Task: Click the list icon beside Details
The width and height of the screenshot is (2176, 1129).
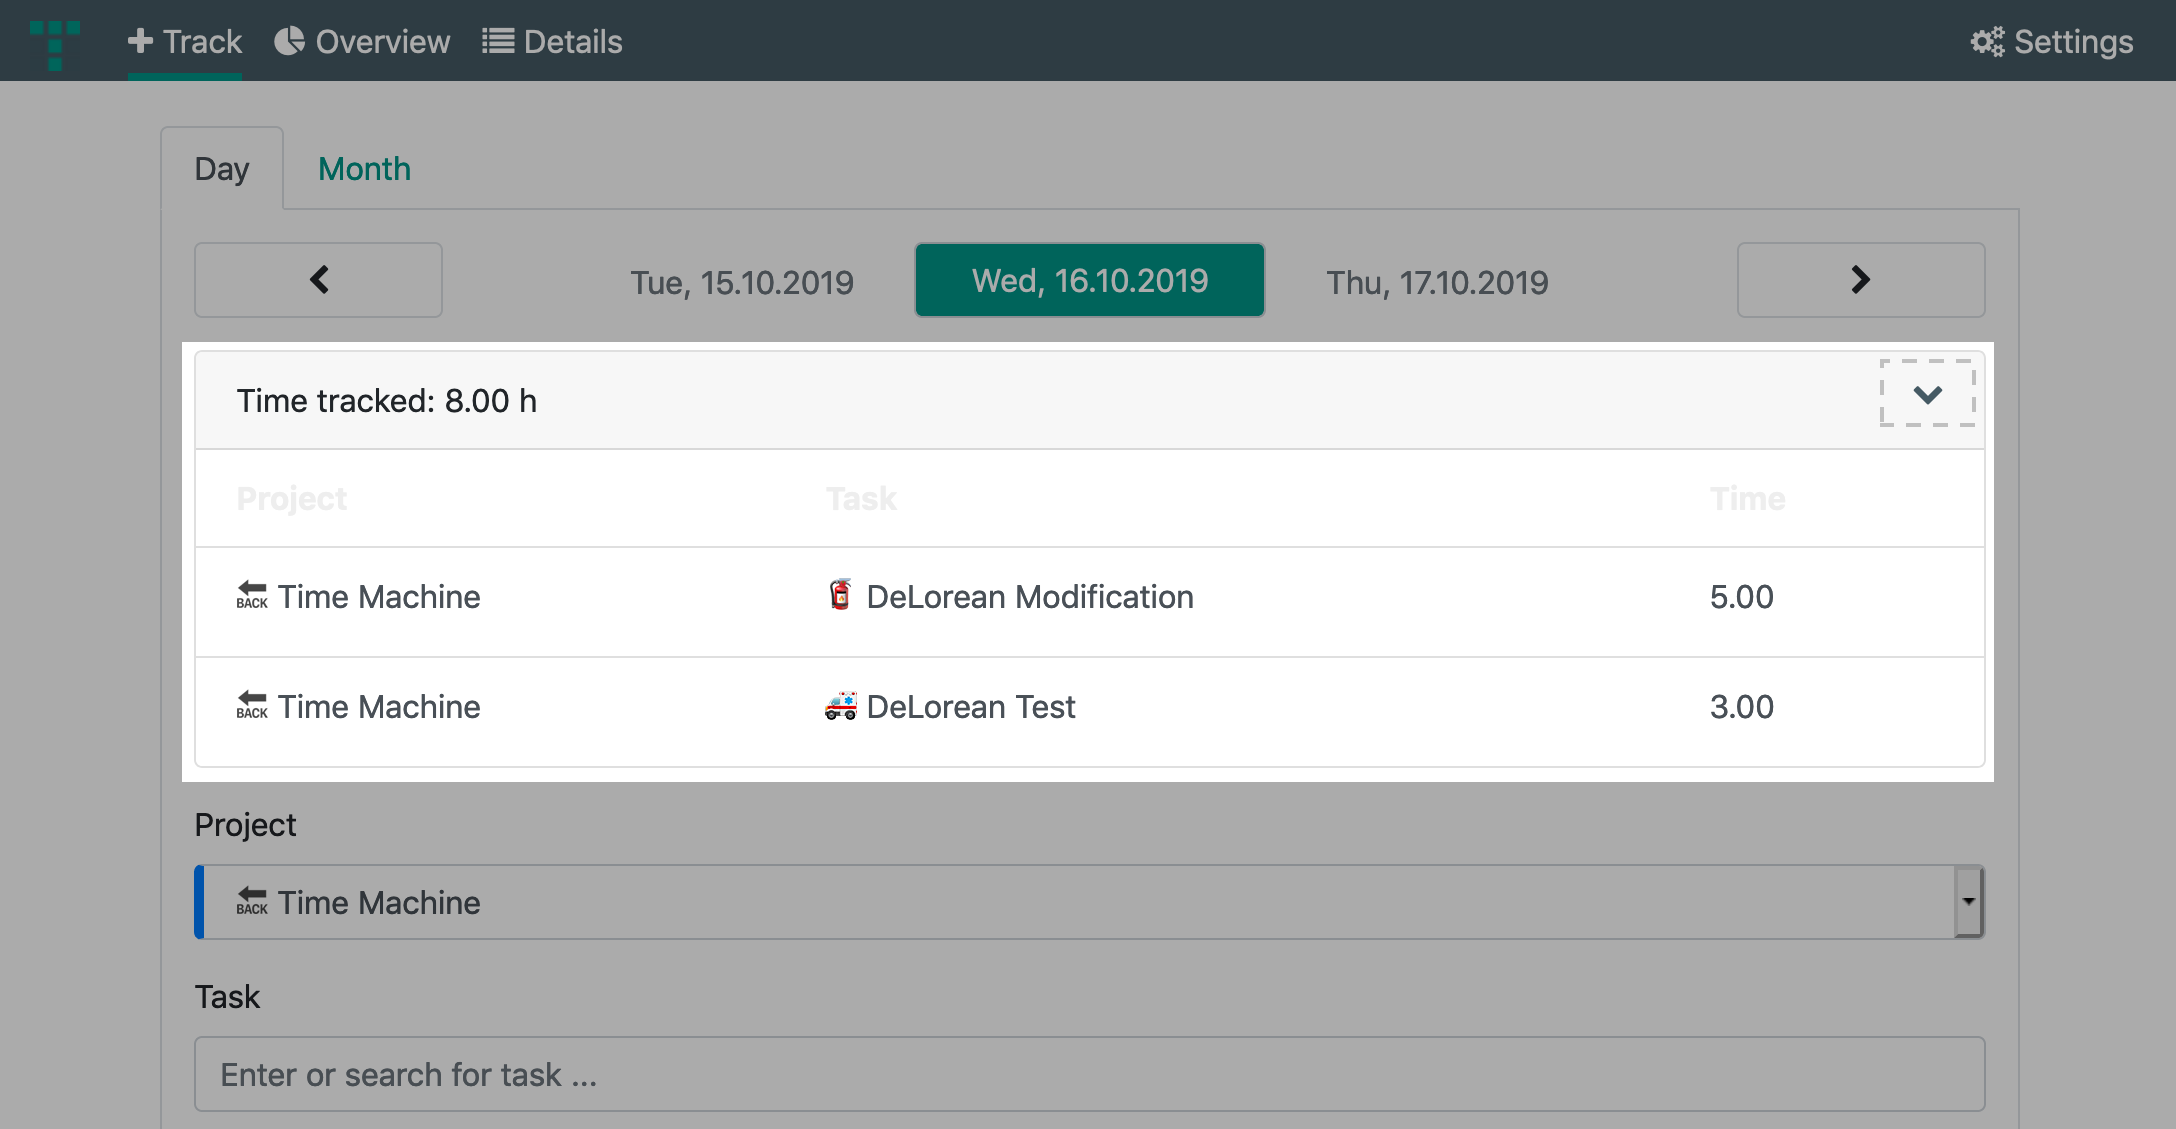Action: tap(498, 41)
